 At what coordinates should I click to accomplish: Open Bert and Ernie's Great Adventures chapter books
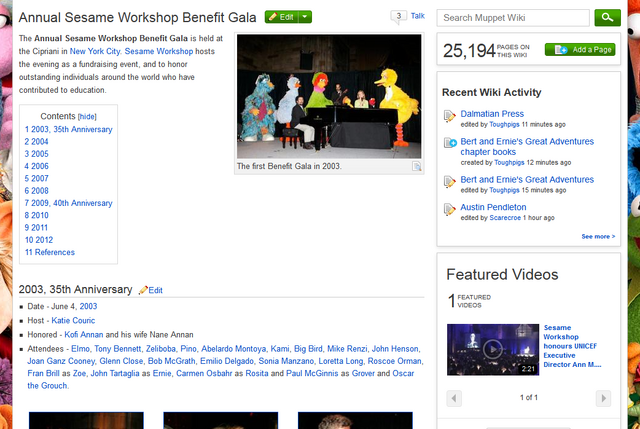[527, 147]
